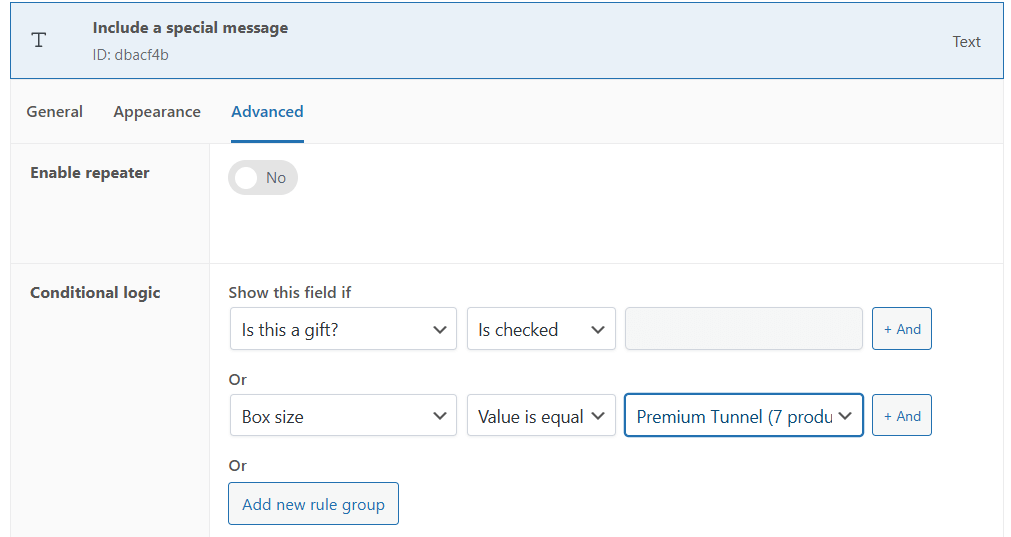The height and width of the screenshot is (537, 1011).
Task: Switch to the General tab
Action: 54,112
